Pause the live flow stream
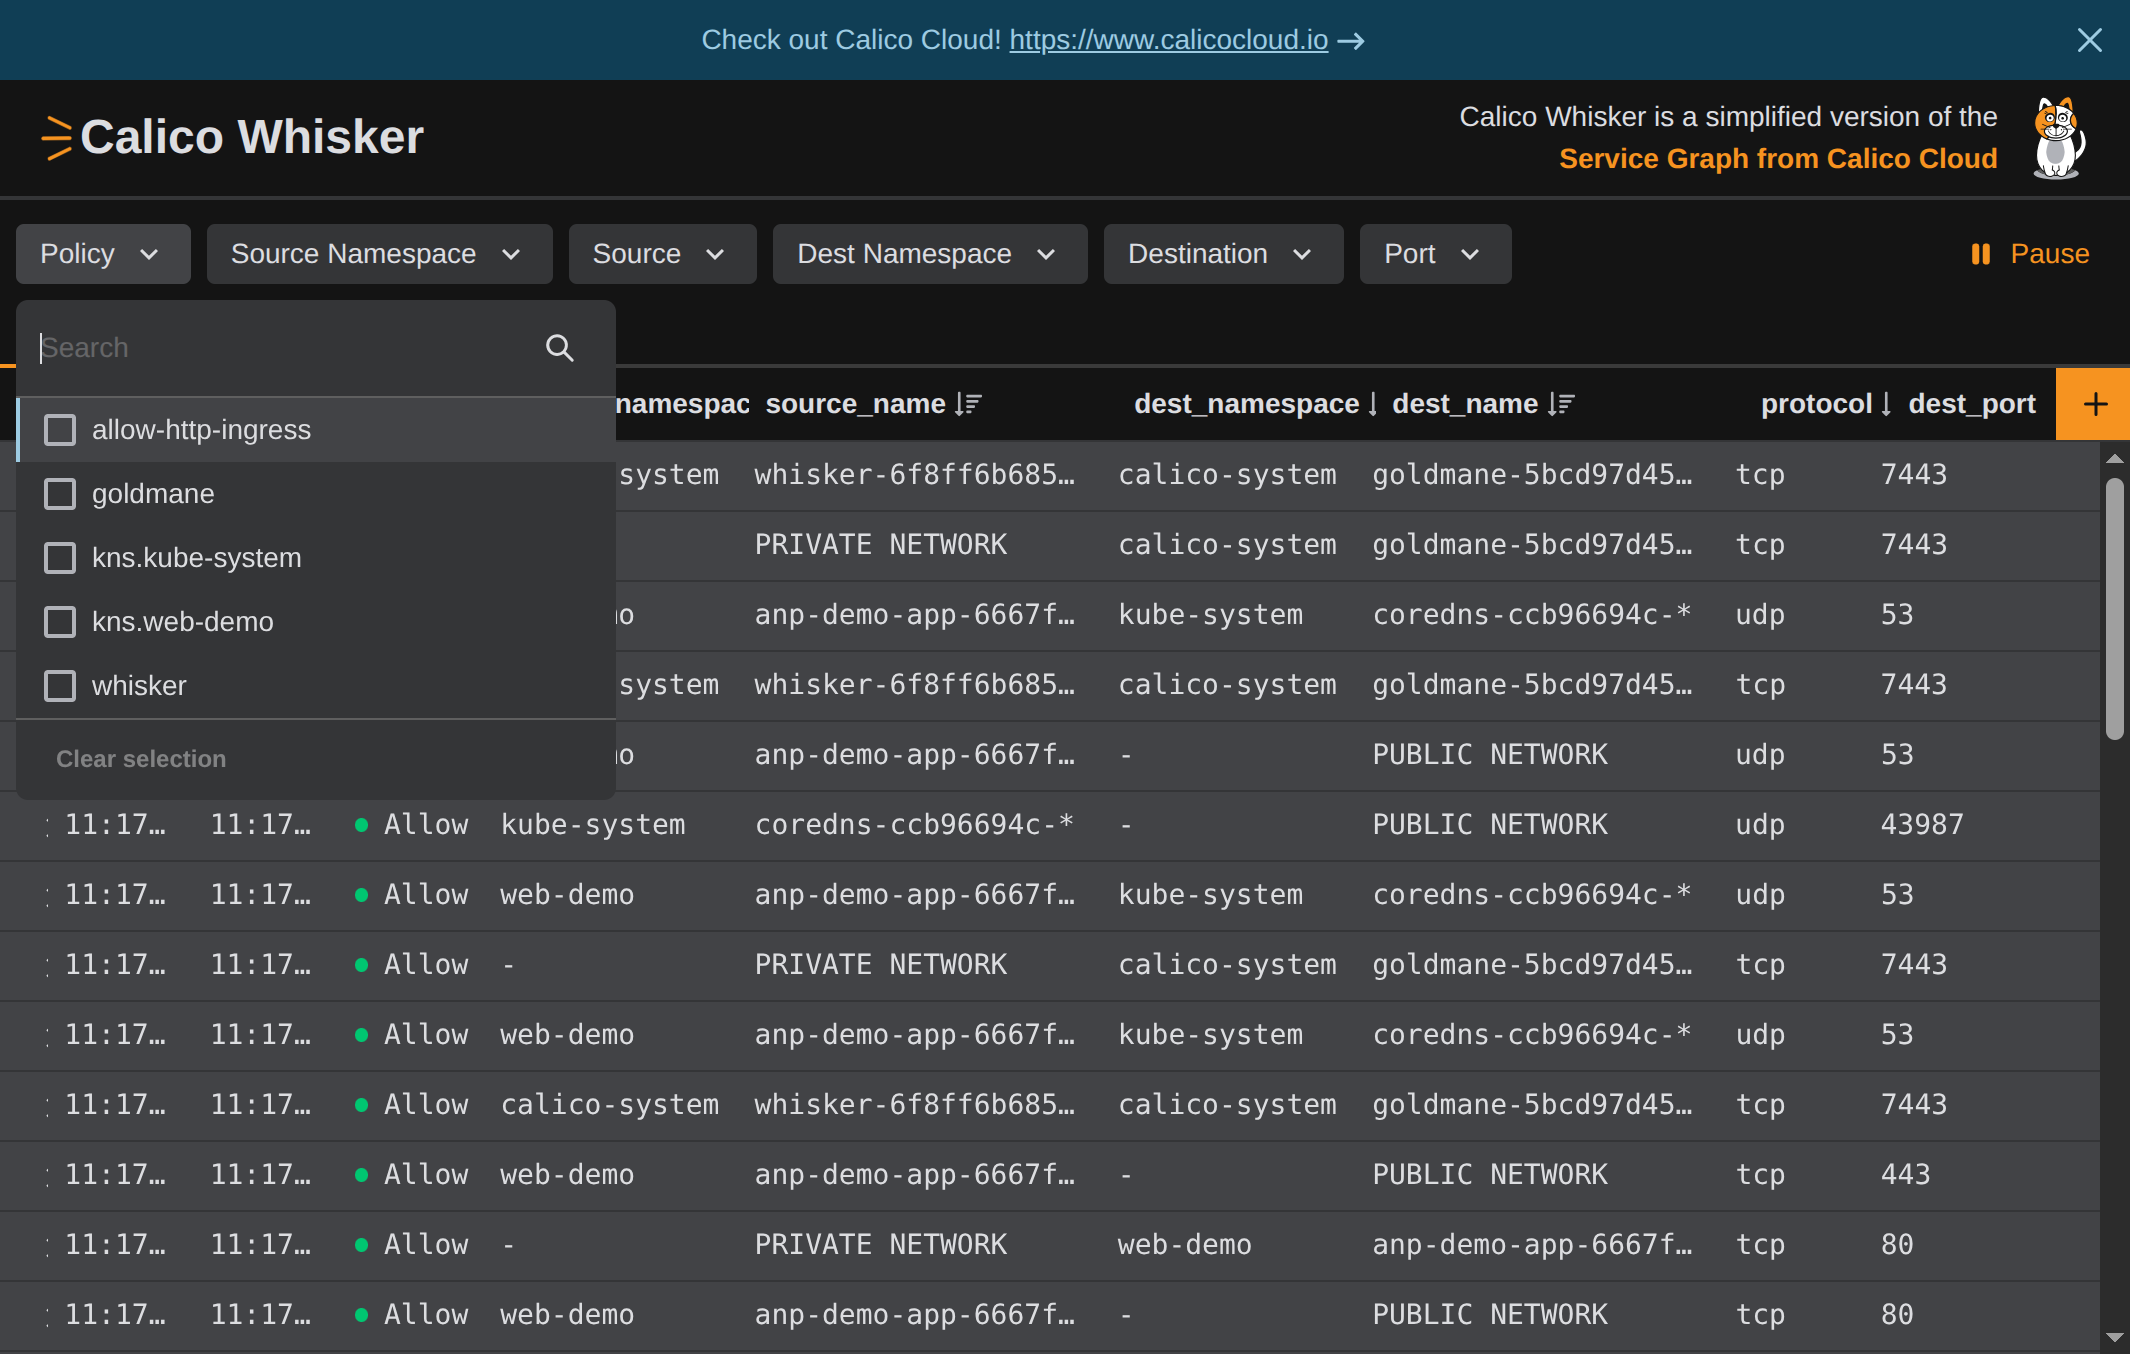The width and height of the screenshot is (2130, 1354). point(2029,254)
